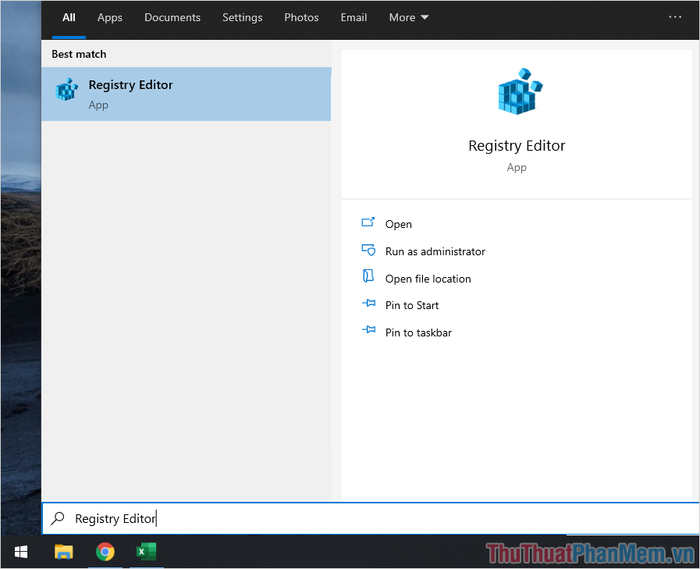Click the Open file location icon
Image resolution: width=700 pixels, height=569 pixels.
368,276
